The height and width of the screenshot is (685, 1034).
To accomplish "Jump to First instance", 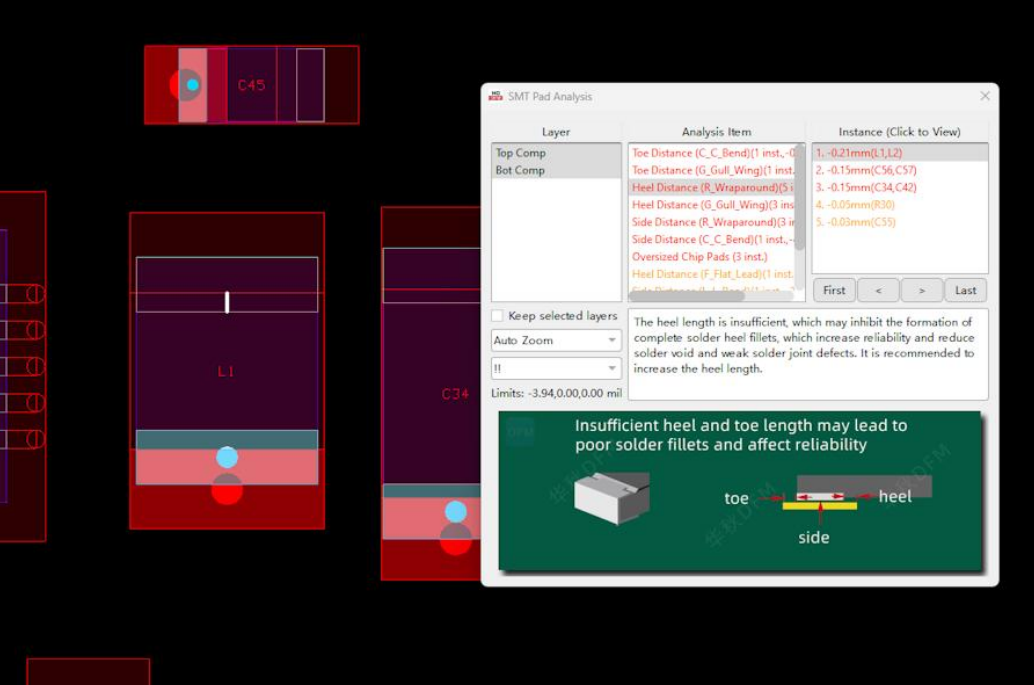I will point(834,290).
